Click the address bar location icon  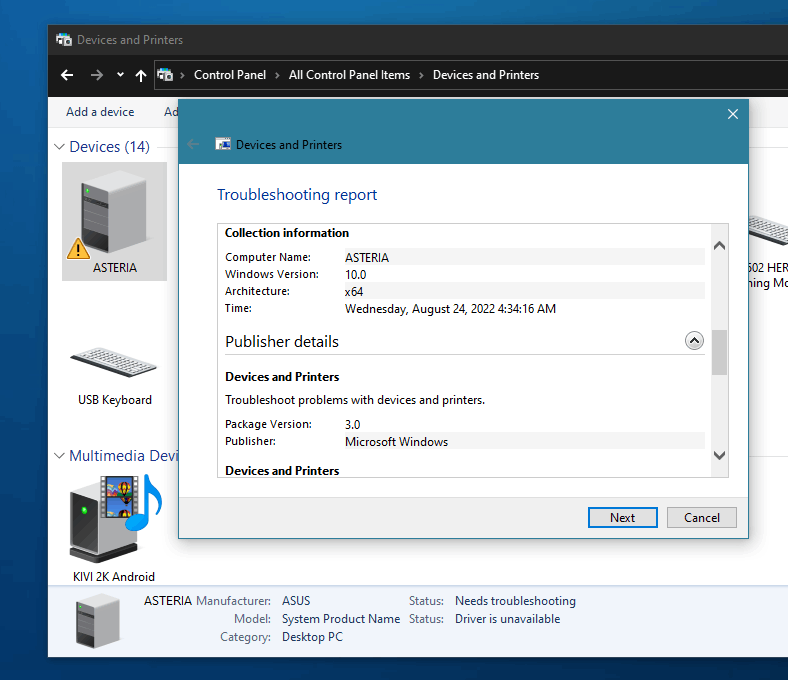tap(165, 75)
